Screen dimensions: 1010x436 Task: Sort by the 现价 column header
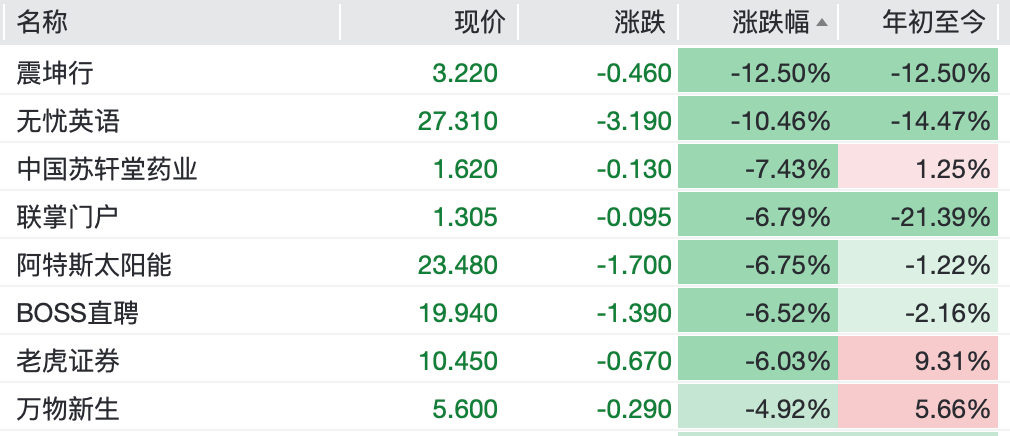pos(480,22)
